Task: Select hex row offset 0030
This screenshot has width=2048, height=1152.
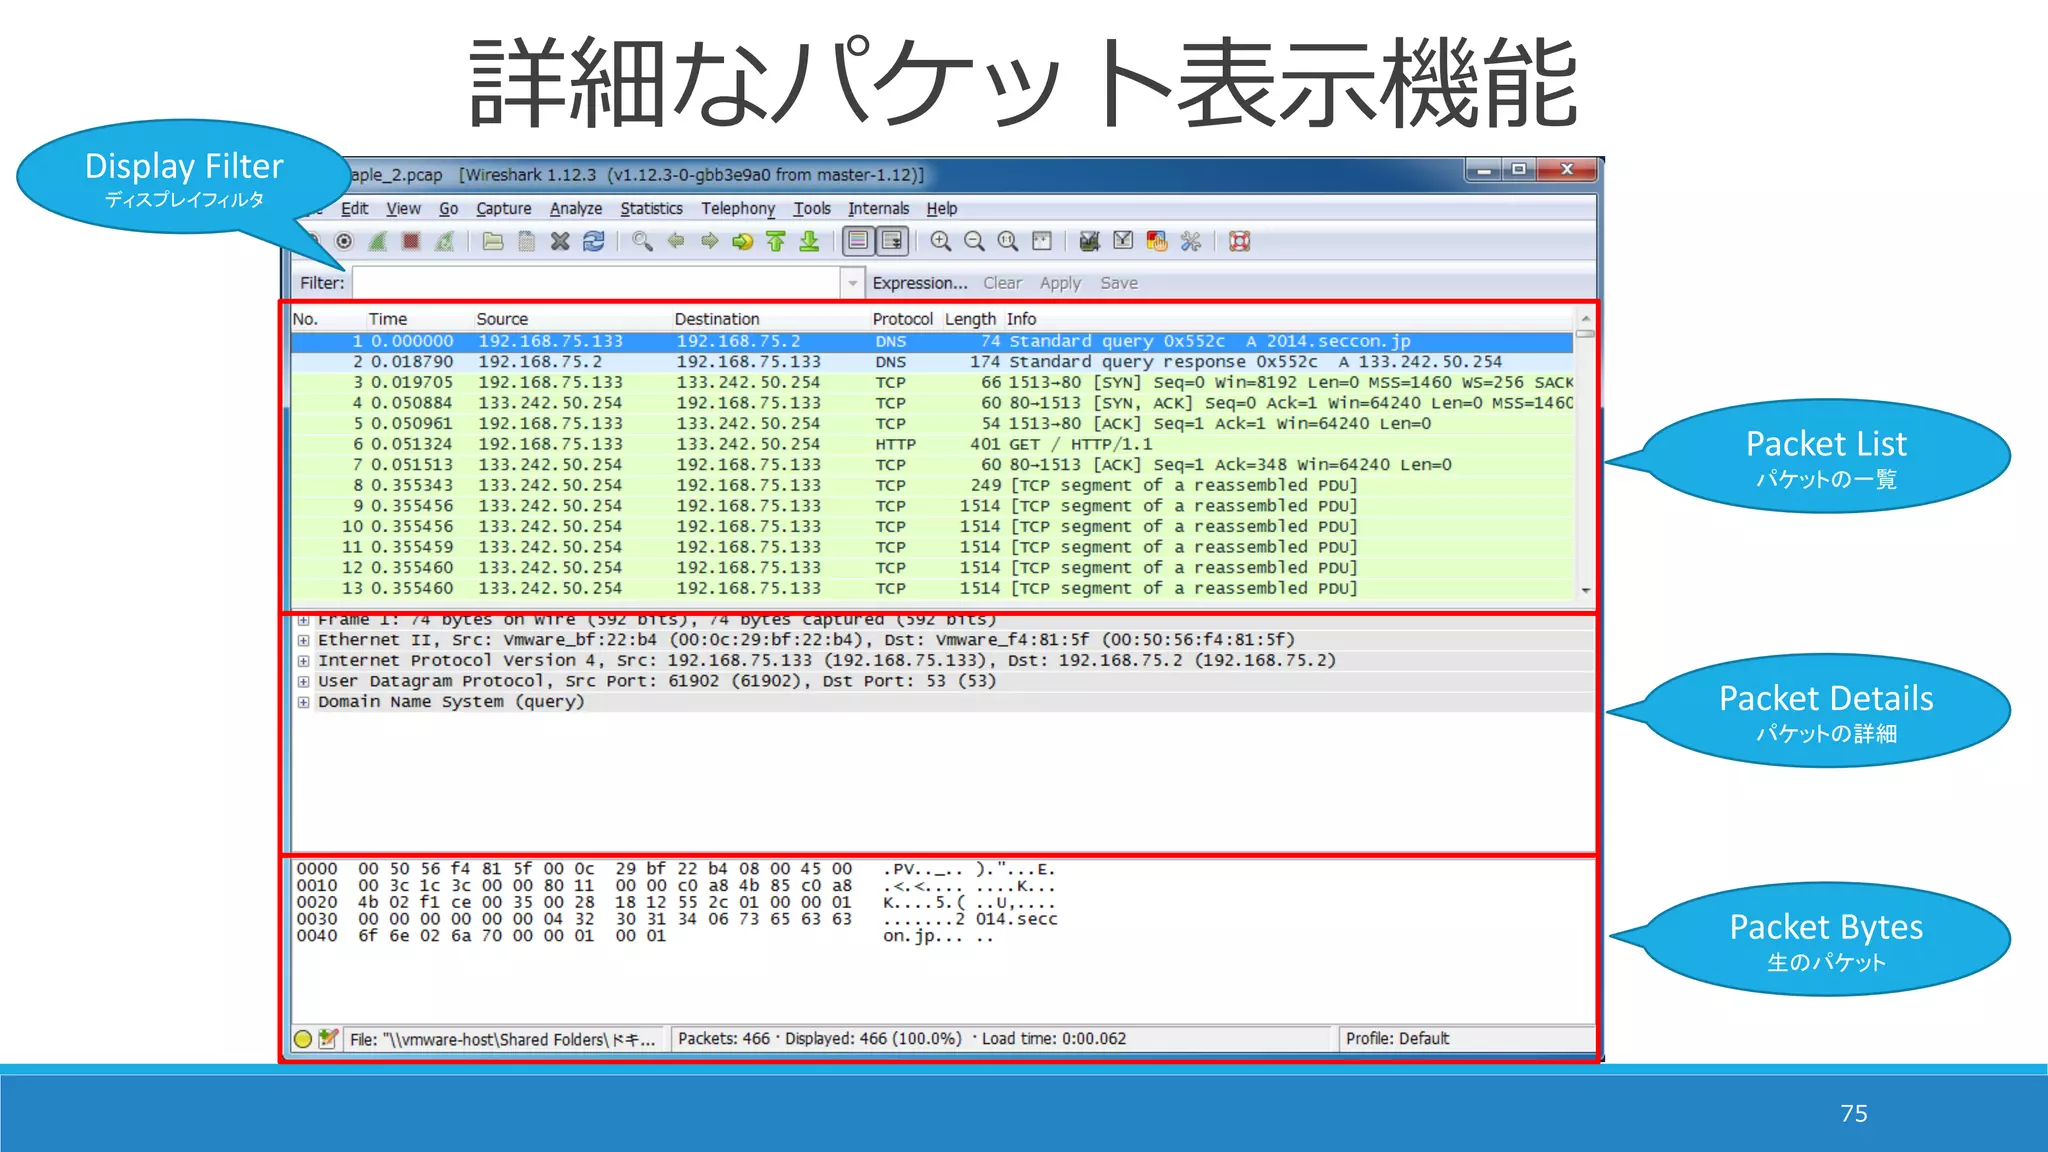Action: point(676,919)
